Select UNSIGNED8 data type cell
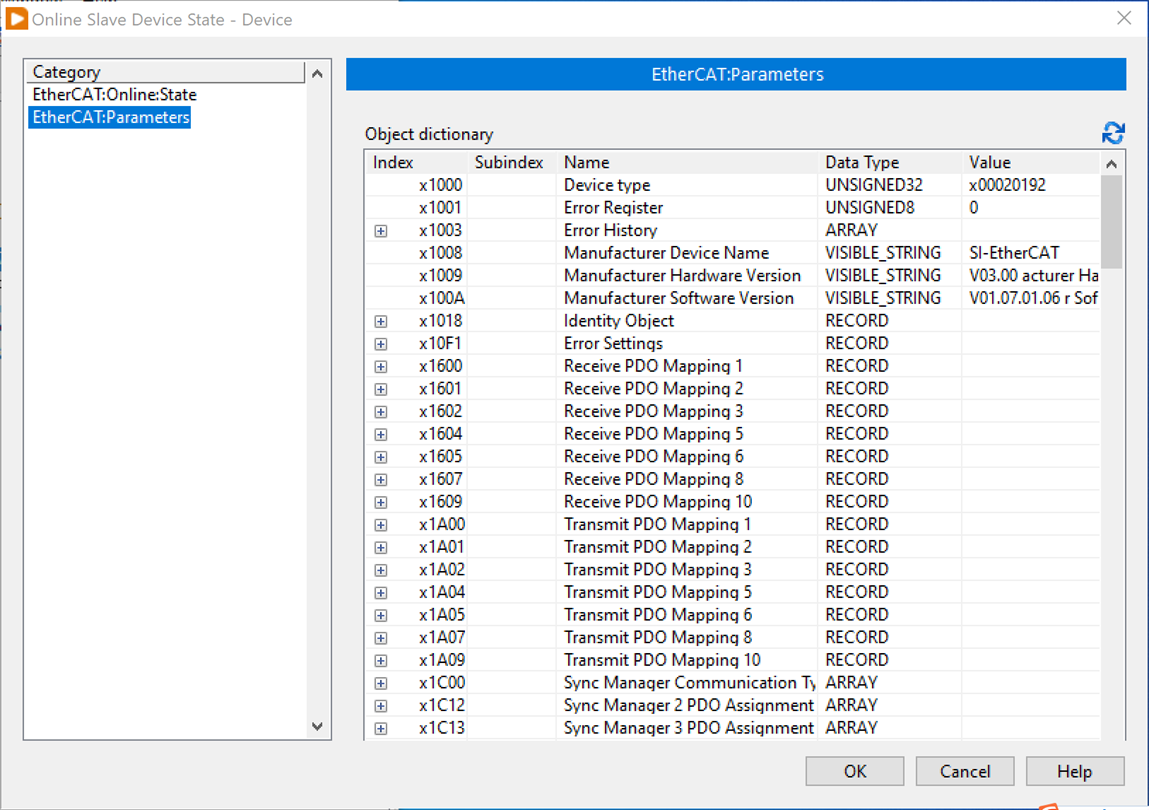Screen dimensions: 1149x810 (870, 208)
